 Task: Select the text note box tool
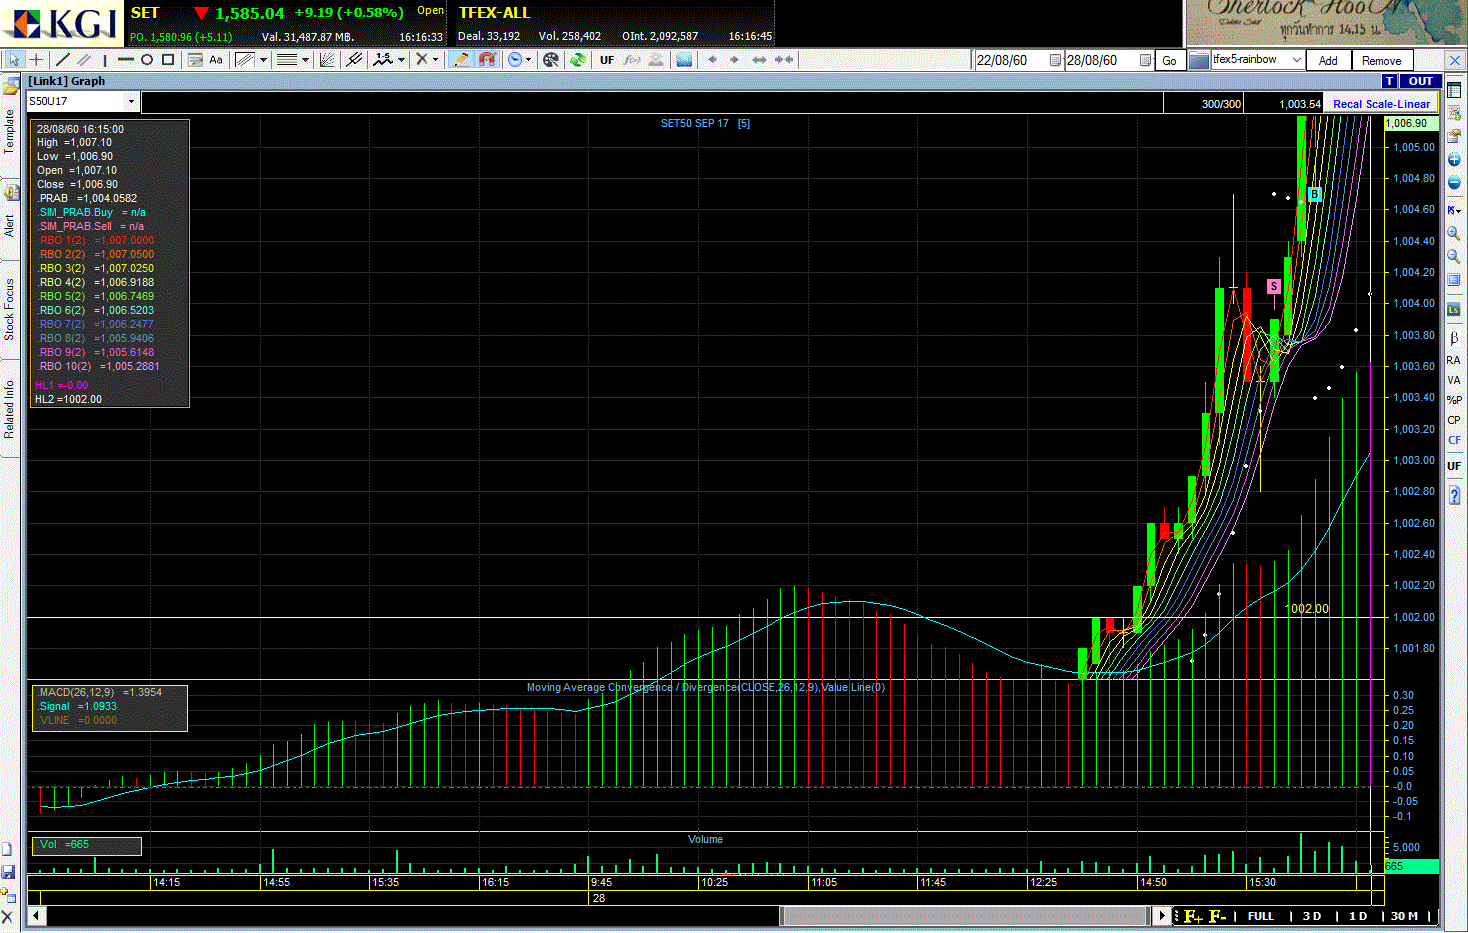195,60
